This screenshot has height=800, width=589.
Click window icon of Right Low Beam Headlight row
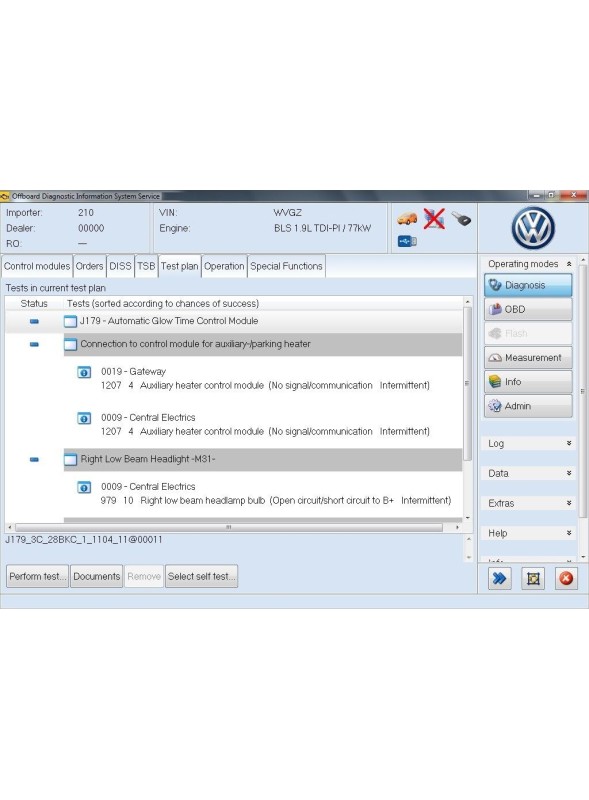tap(70, 460)
